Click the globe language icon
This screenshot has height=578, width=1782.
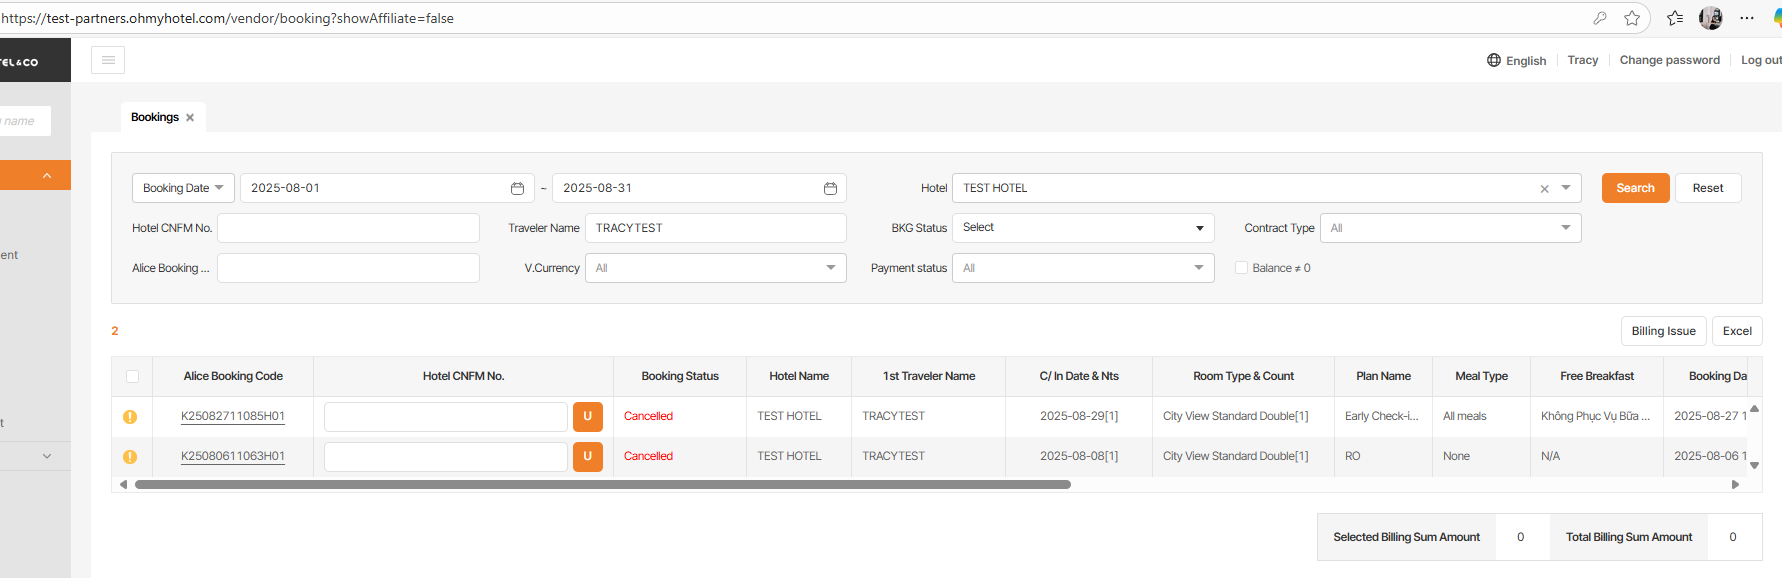[1494, 60]
